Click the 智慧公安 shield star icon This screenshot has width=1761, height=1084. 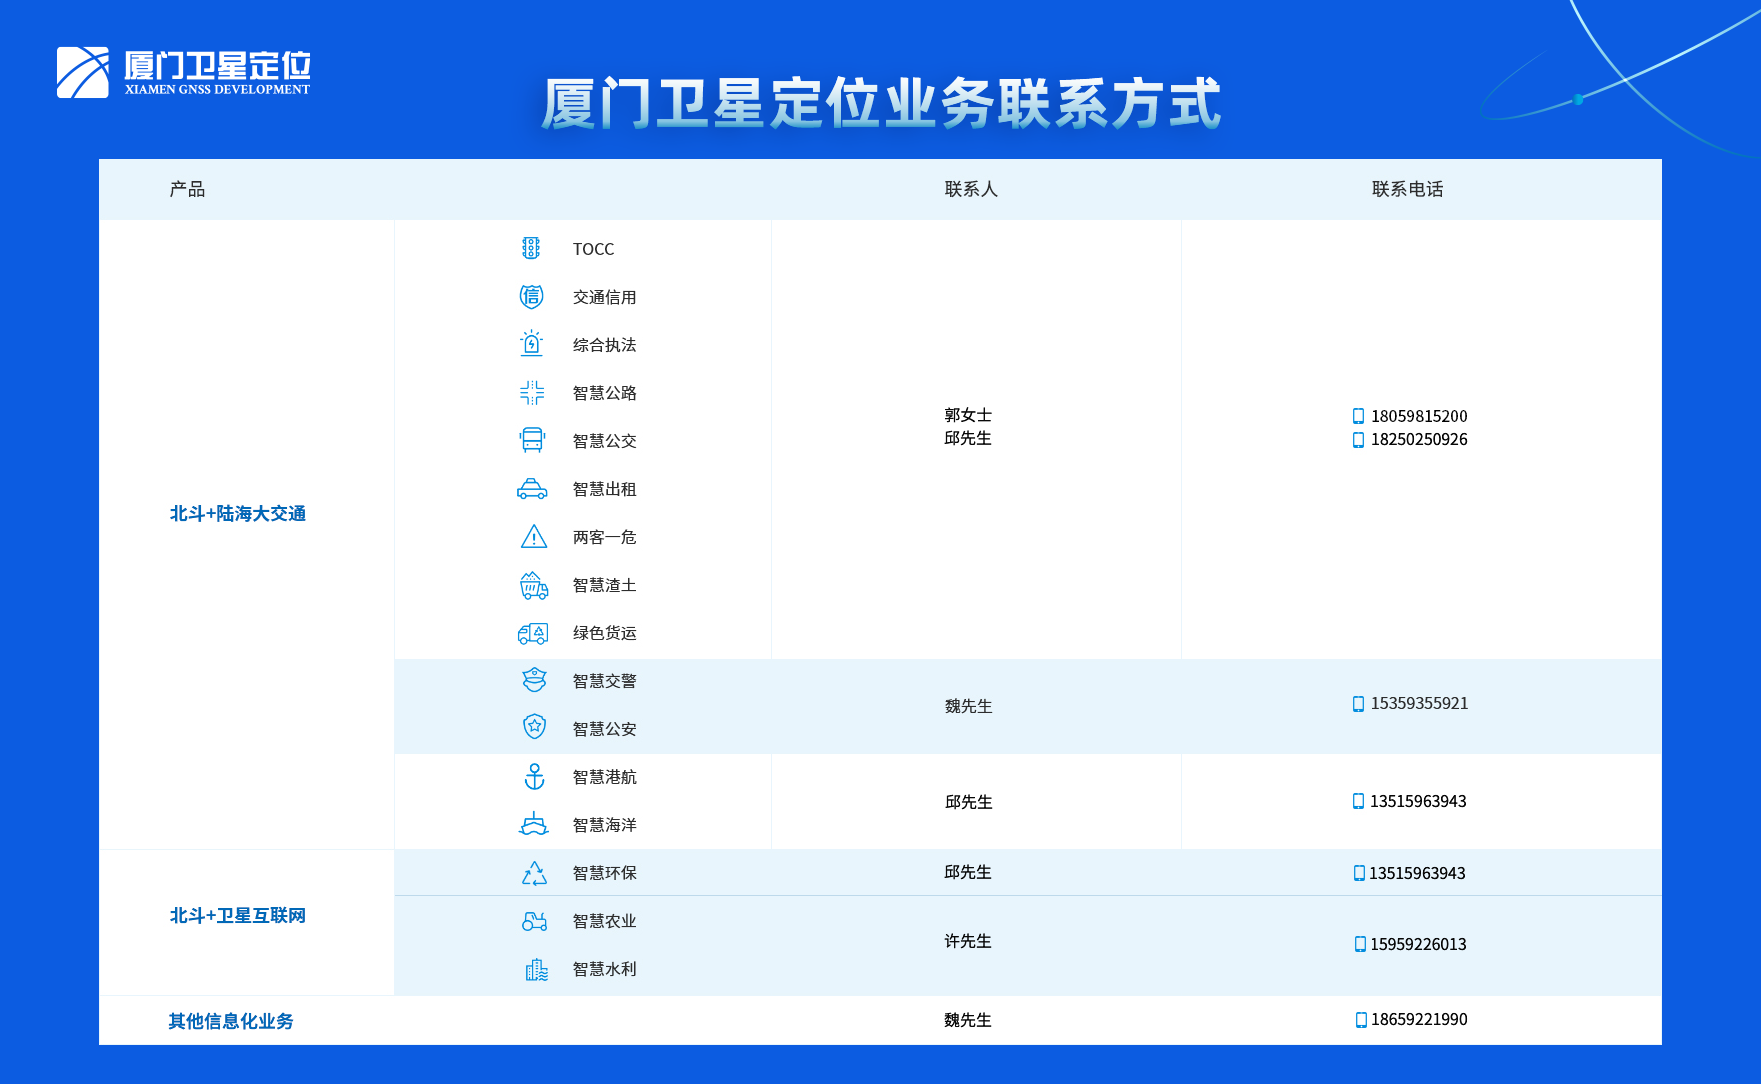click(535, 728)
